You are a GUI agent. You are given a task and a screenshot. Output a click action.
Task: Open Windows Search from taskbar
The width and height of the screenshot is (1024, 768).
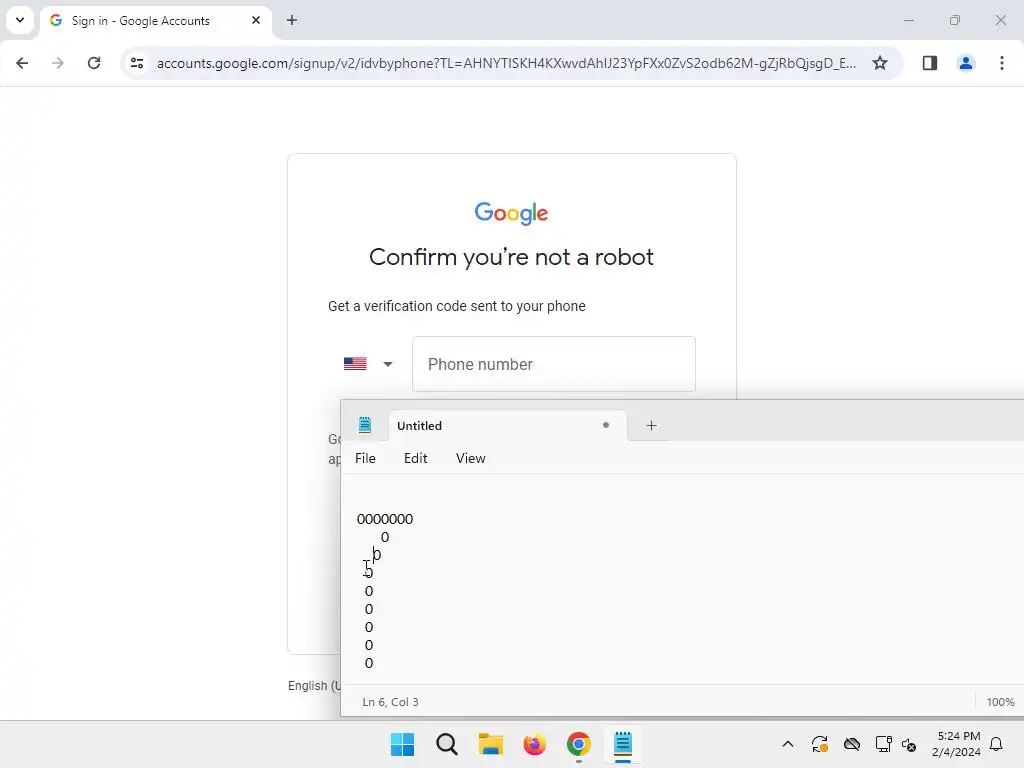coord(447,744)
